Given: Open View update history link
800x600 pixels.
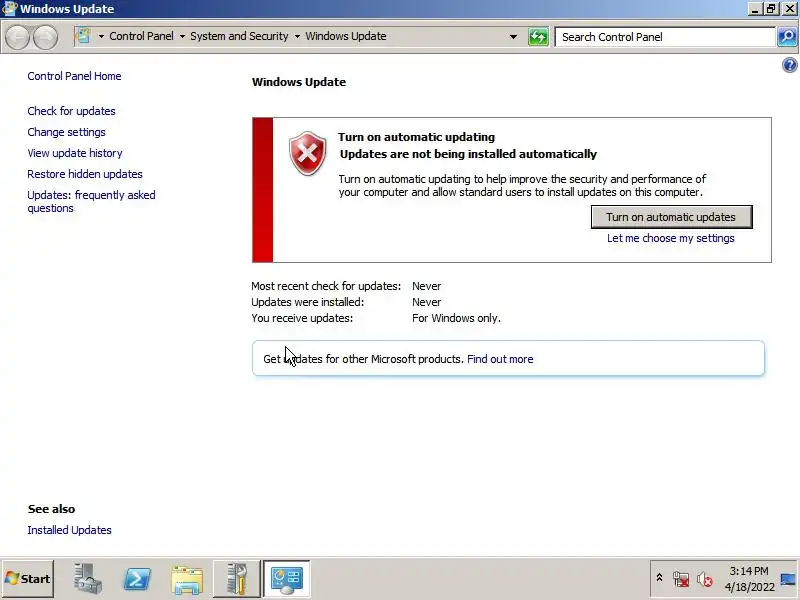Looking at the screenshot, I should pyautogui.click(x=75, y=153).
